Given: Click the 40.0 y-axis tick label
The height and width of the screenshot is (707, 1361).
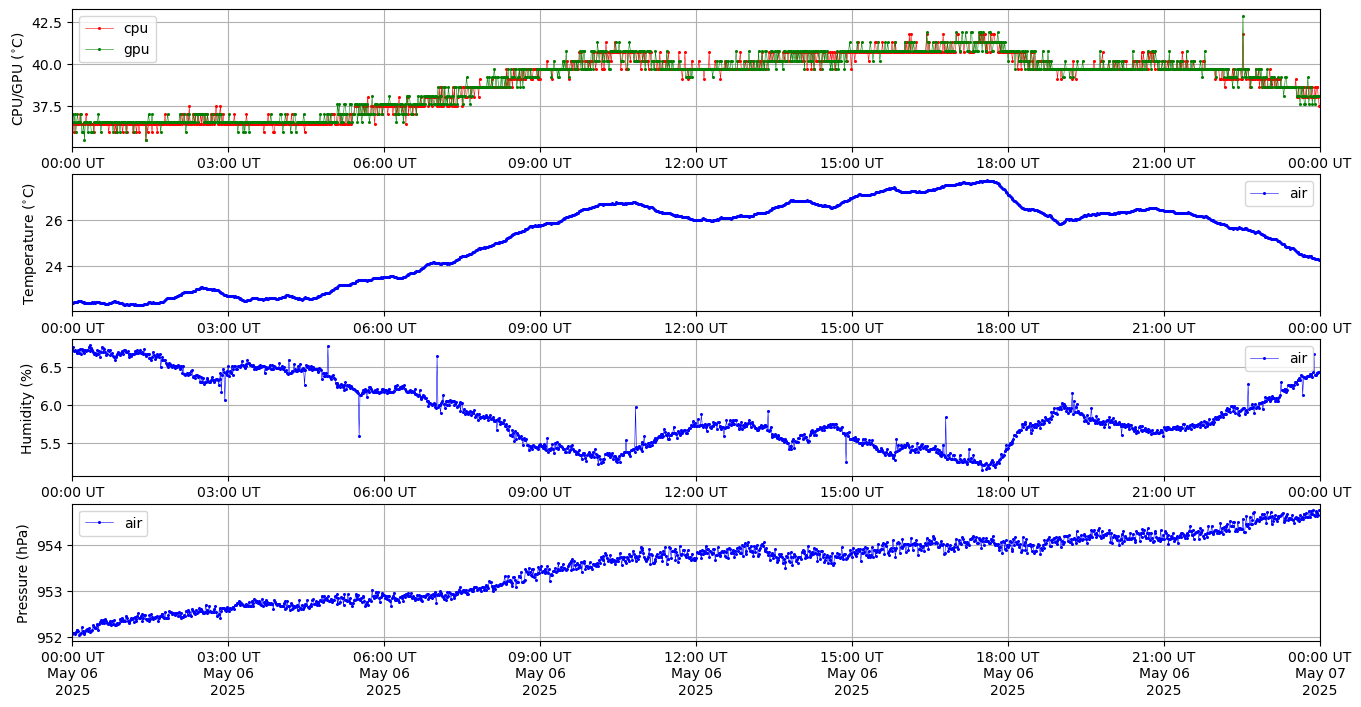Looking at the screenshot, I should [48, 64].
